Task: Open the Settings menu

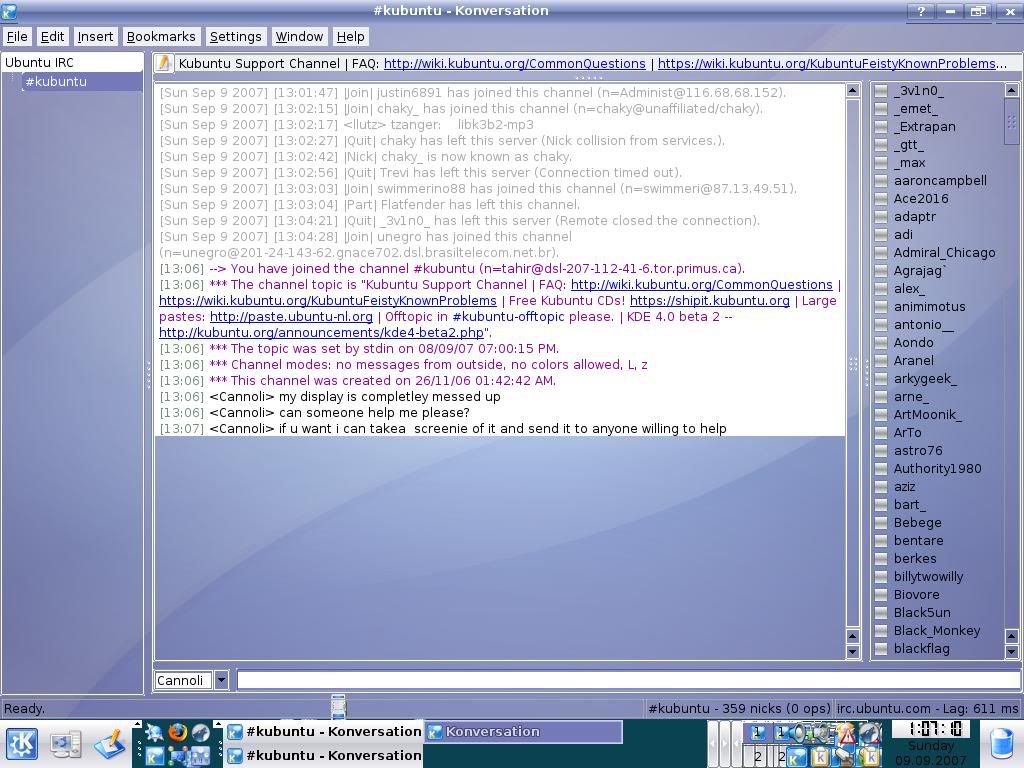Action: [x=235, y=37]
